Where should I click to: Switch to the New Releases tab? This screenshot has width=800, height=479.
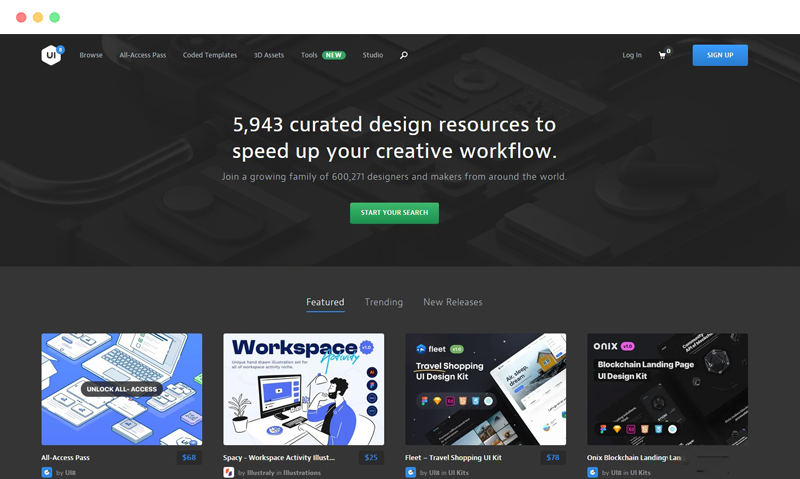click(x=453, y=302)
